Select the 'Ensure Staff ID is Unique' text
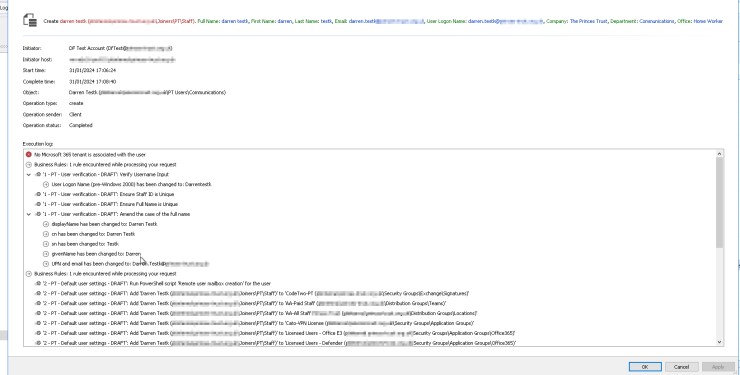 tap(108, 194)
